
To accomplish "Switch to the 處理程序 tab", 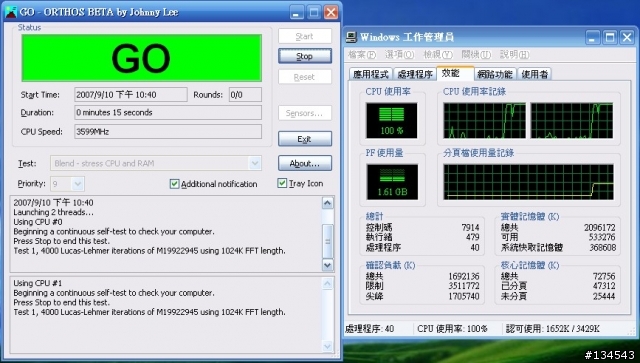I will [415, 74].
